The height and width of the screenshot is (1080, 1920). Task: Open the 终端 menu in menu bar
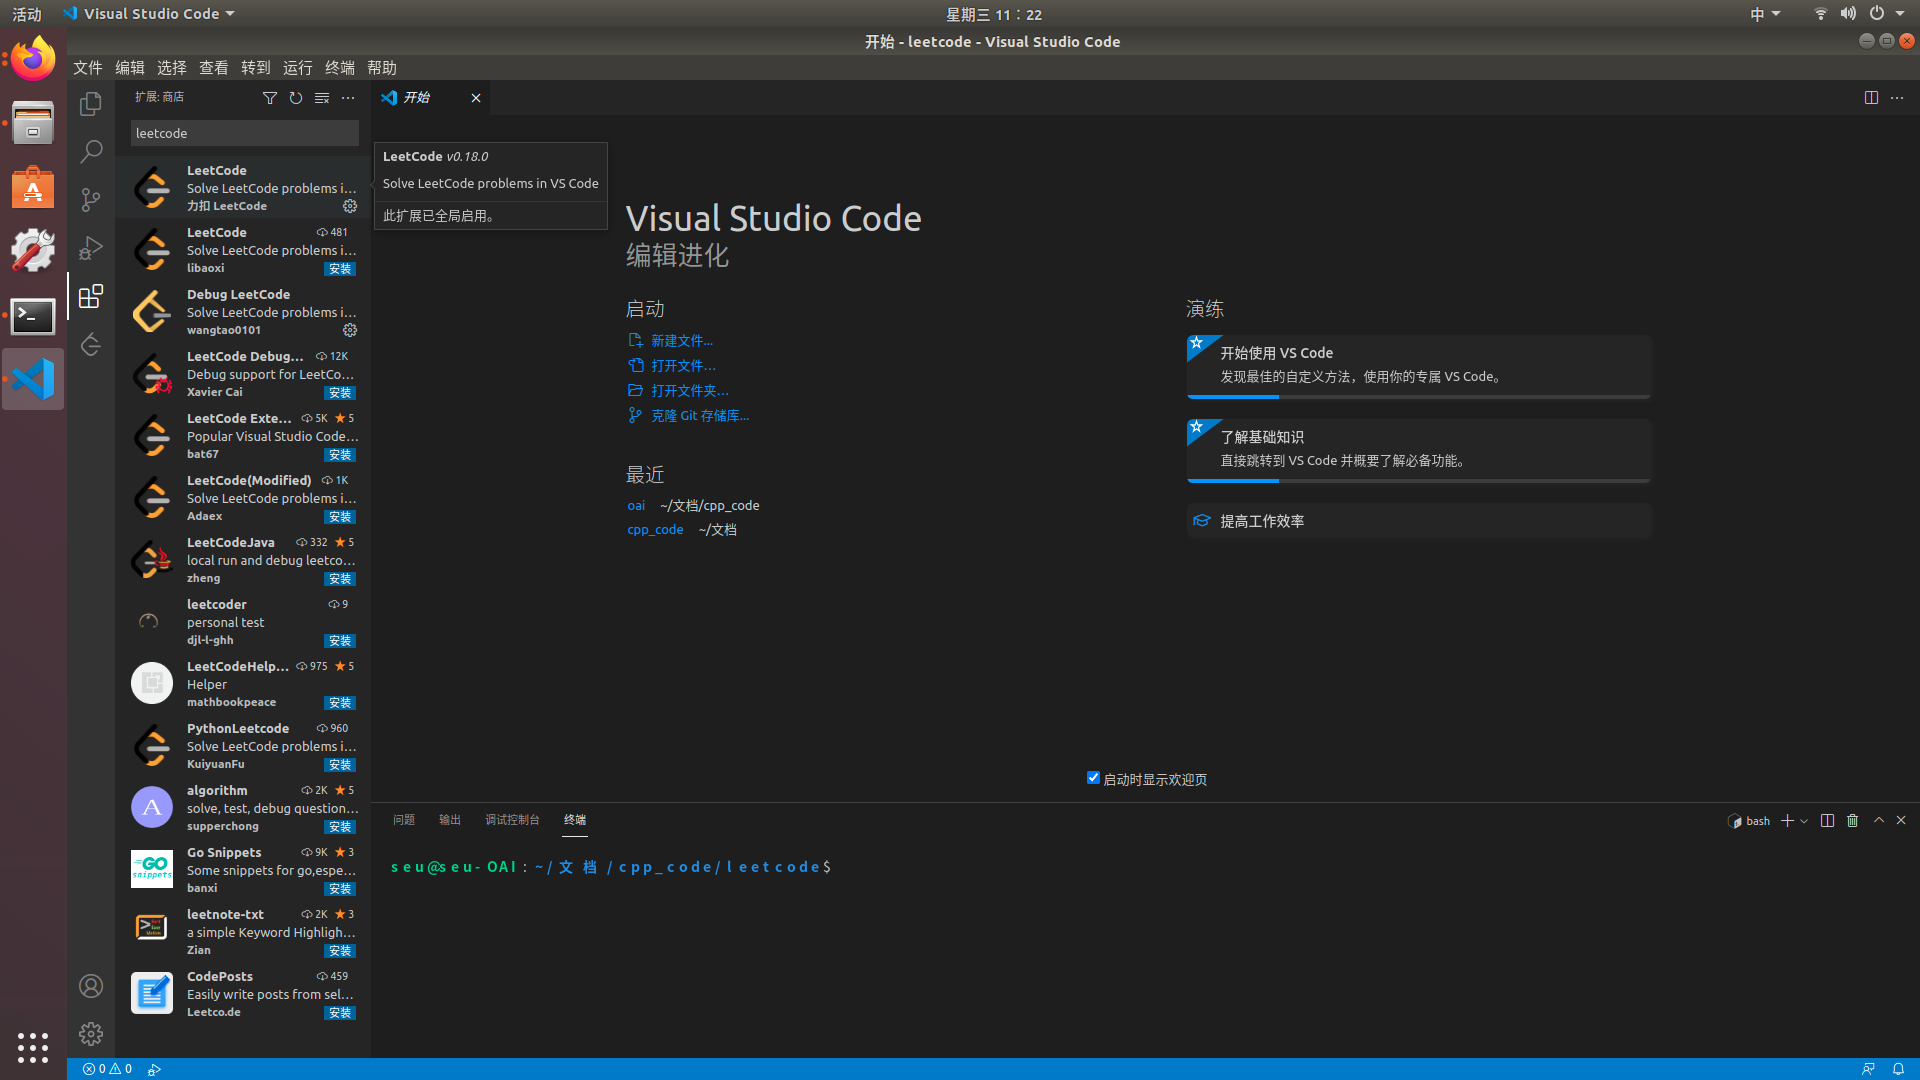pos(340,68)
